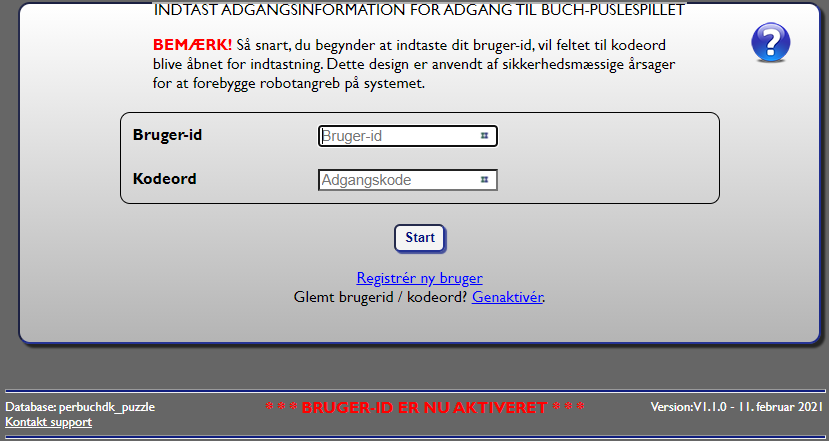Click the Bruger-id label text
Viewport: 829px width, 441px height.
click(167, 135)
